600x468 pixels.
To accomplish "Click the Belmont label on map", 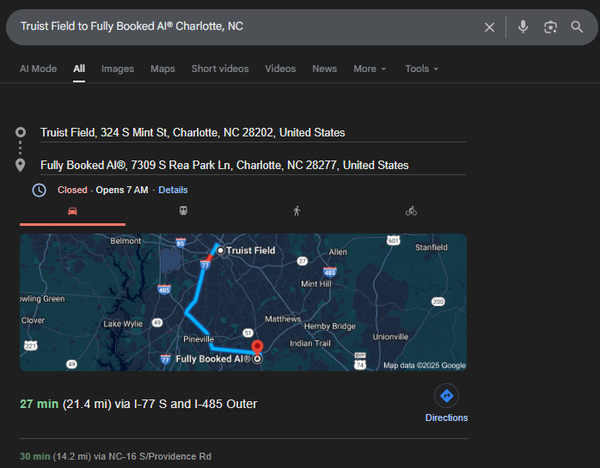I will pyautogui.click(x=126, y=241).
